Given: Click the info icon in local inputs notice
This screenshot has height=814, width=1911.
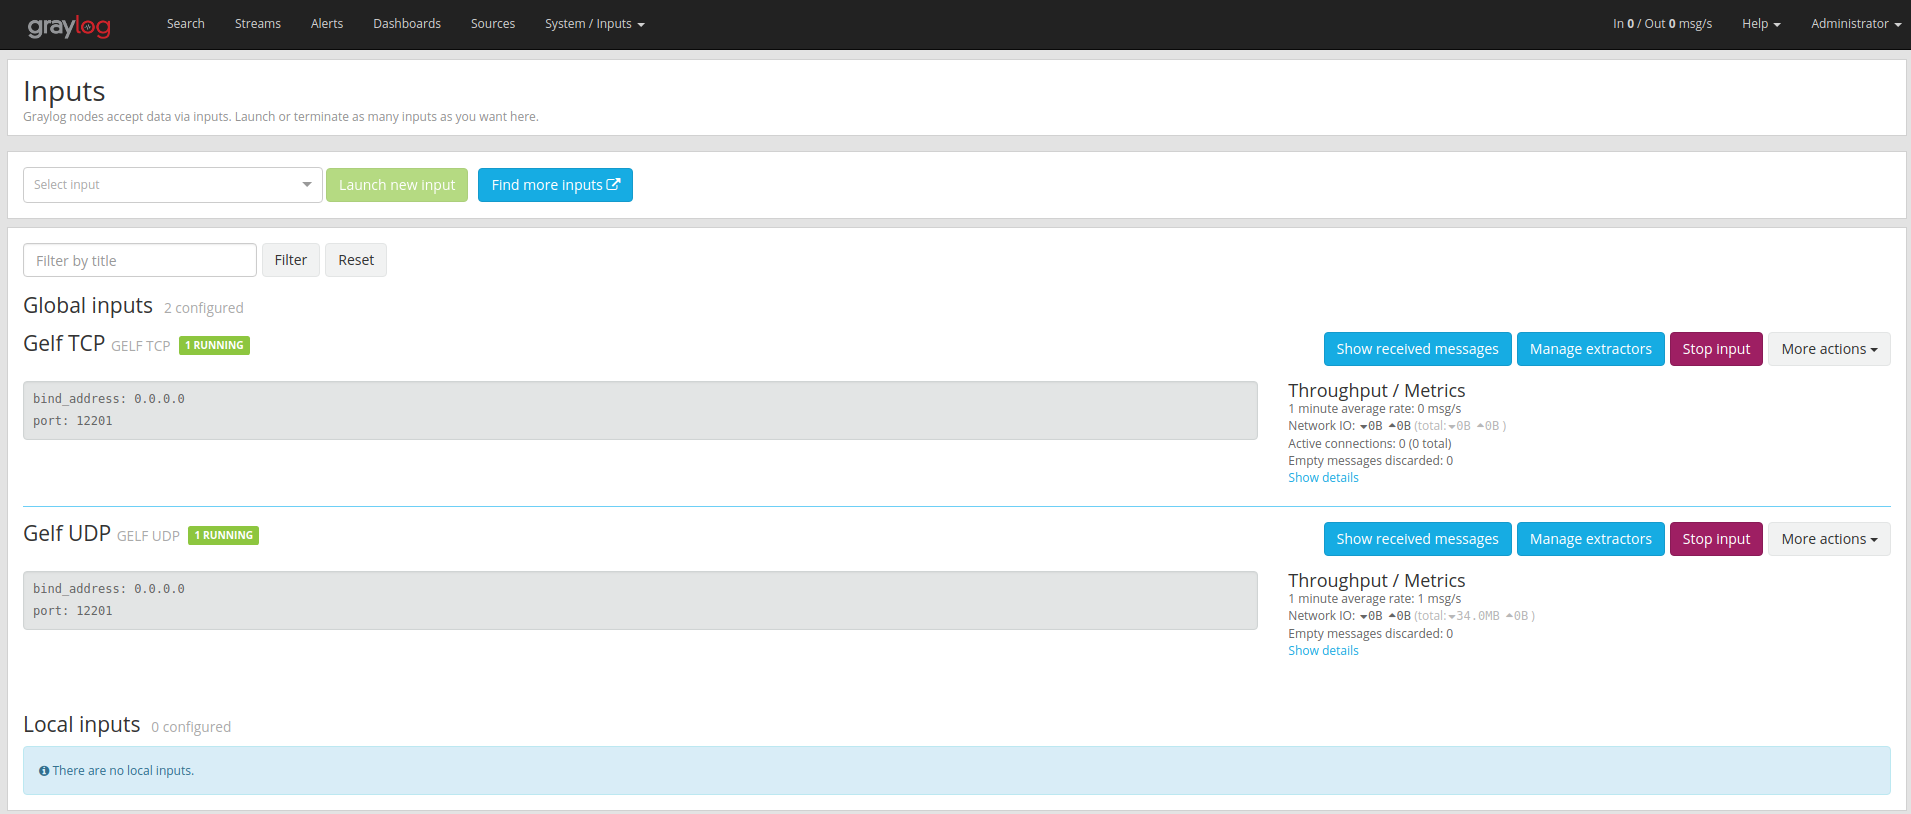Looking at the screenshot, I should (x=44, y=771).
